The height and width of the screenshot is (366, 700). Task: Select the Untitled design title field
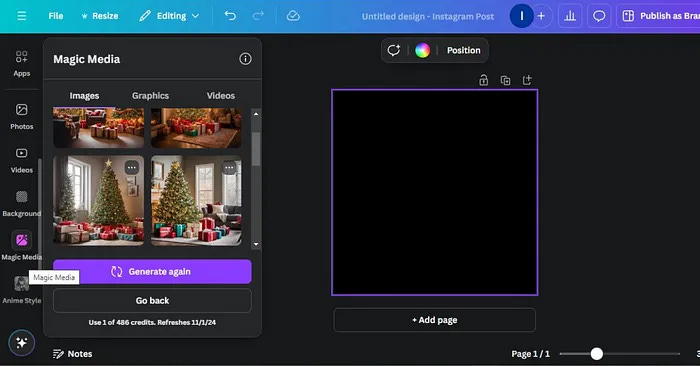tap(428, 17)
